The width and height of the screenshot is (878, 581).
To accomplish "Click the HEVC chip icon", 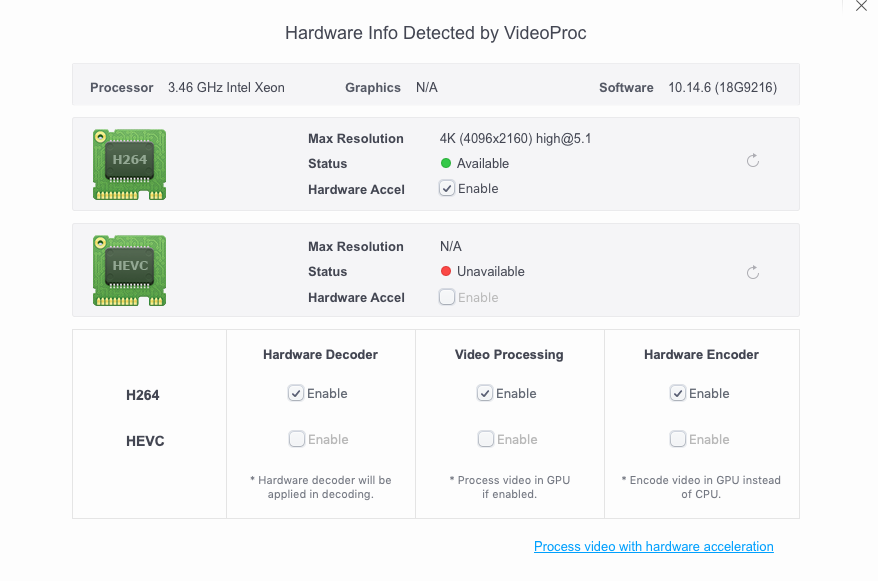I will (130, 270).
